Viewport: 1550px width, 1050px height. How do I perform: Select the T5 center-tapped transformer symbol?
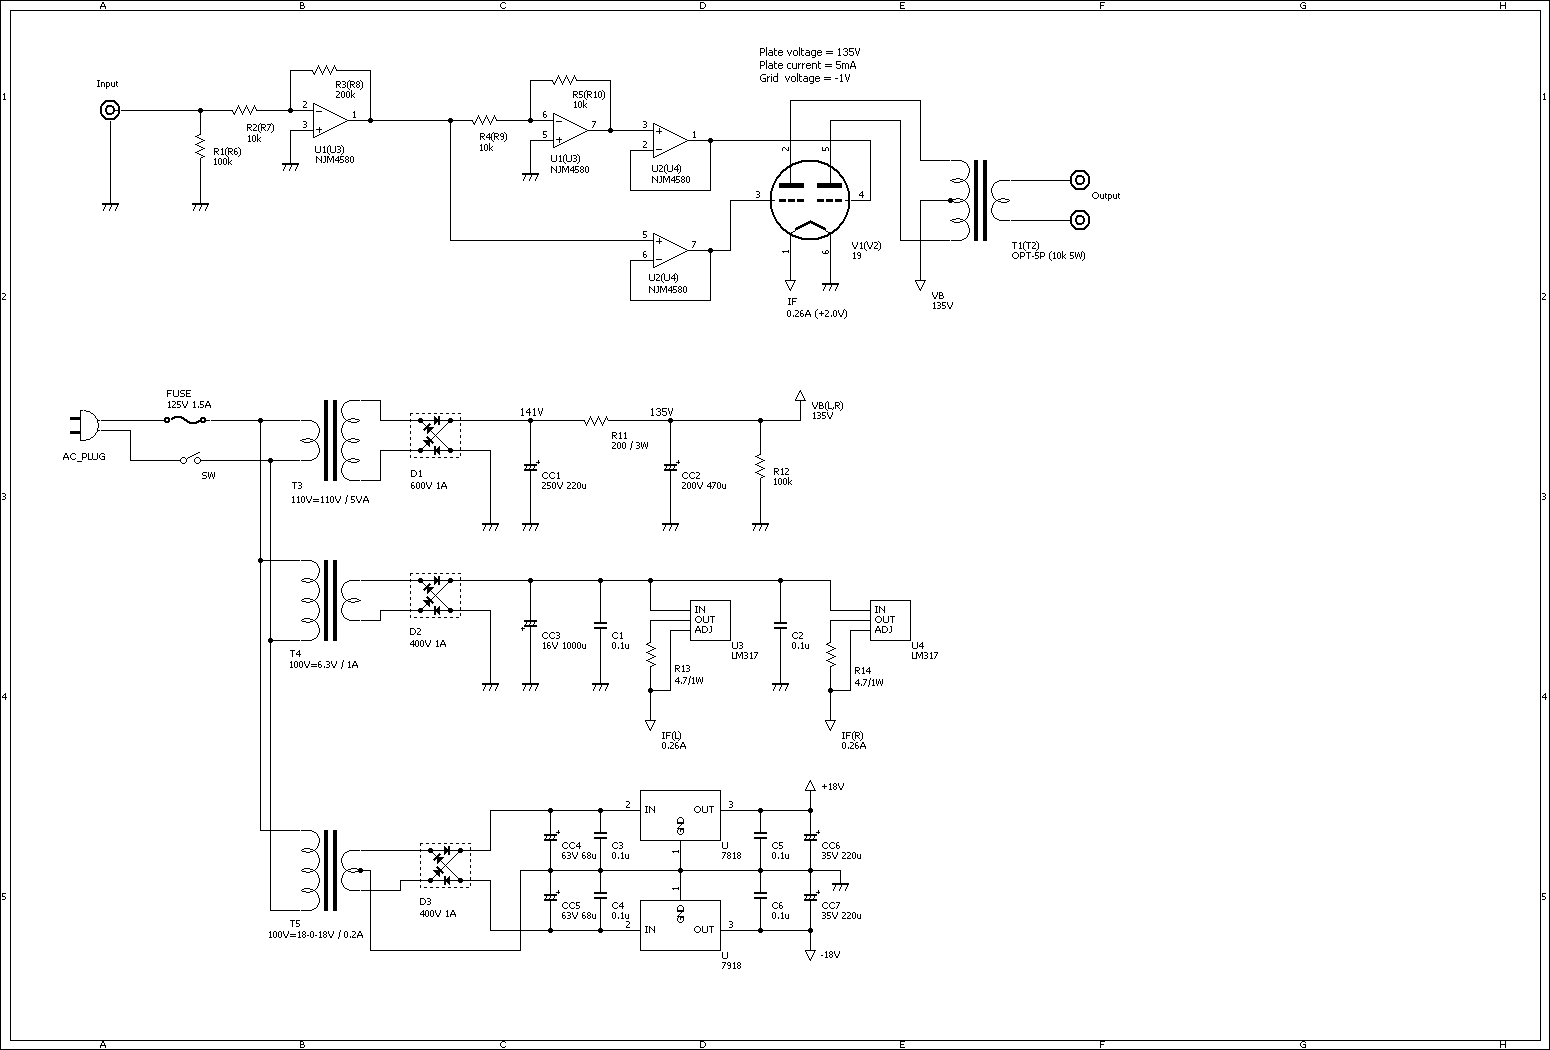coord(330,870)
